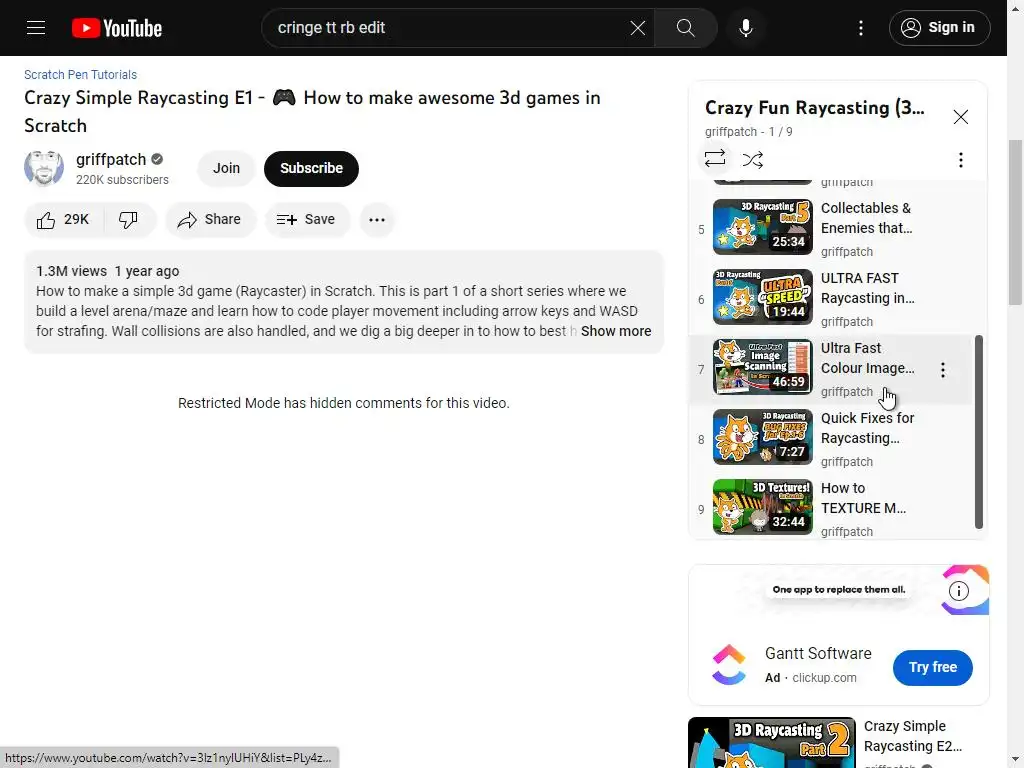Select How to TEXTURE M... video title
This screenshot has width=1024, height=768.
[x=863, y=498]
